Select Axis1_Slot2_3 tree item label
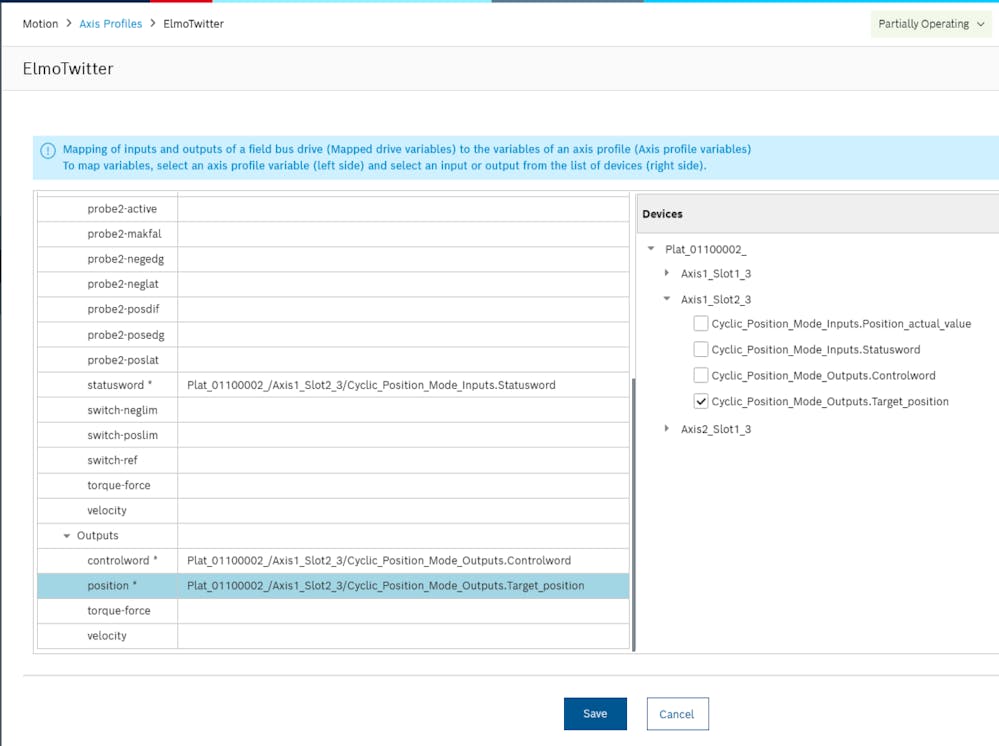Image resolution: width=999 pixels, height=746 pixels. coord(715,299)
